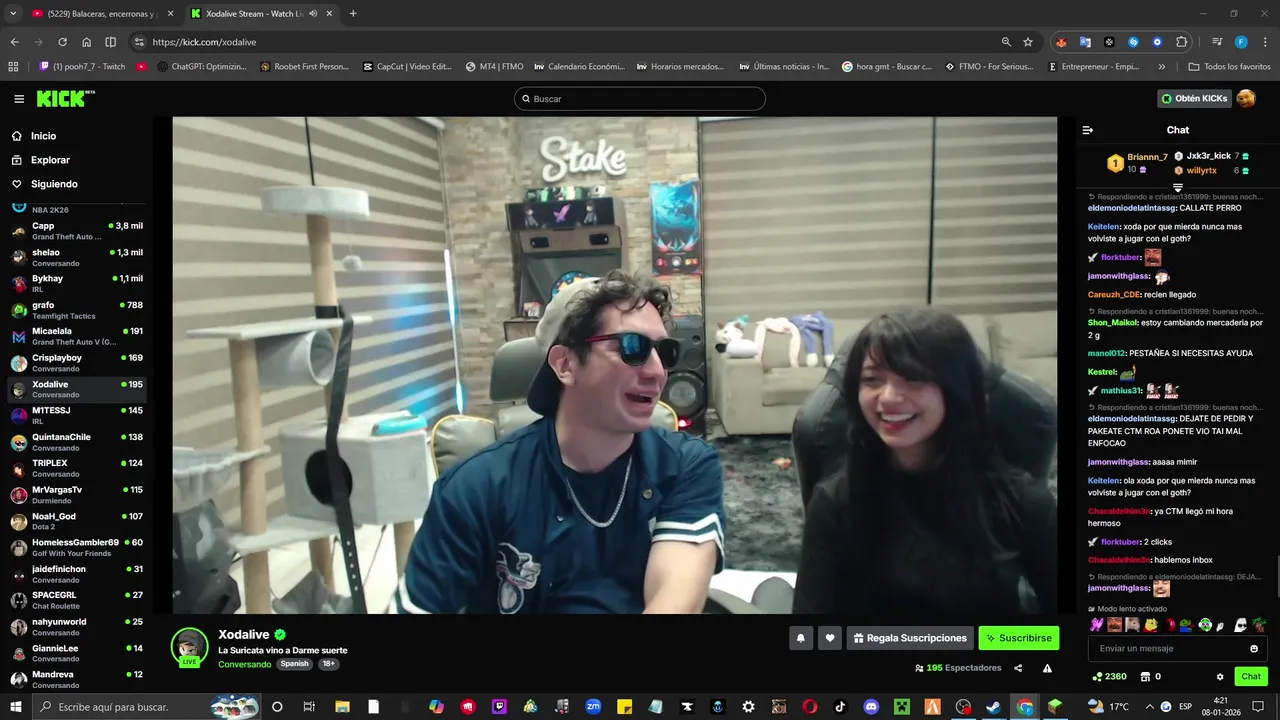Click the KICK logo
1280x720 pixels.
65,98
